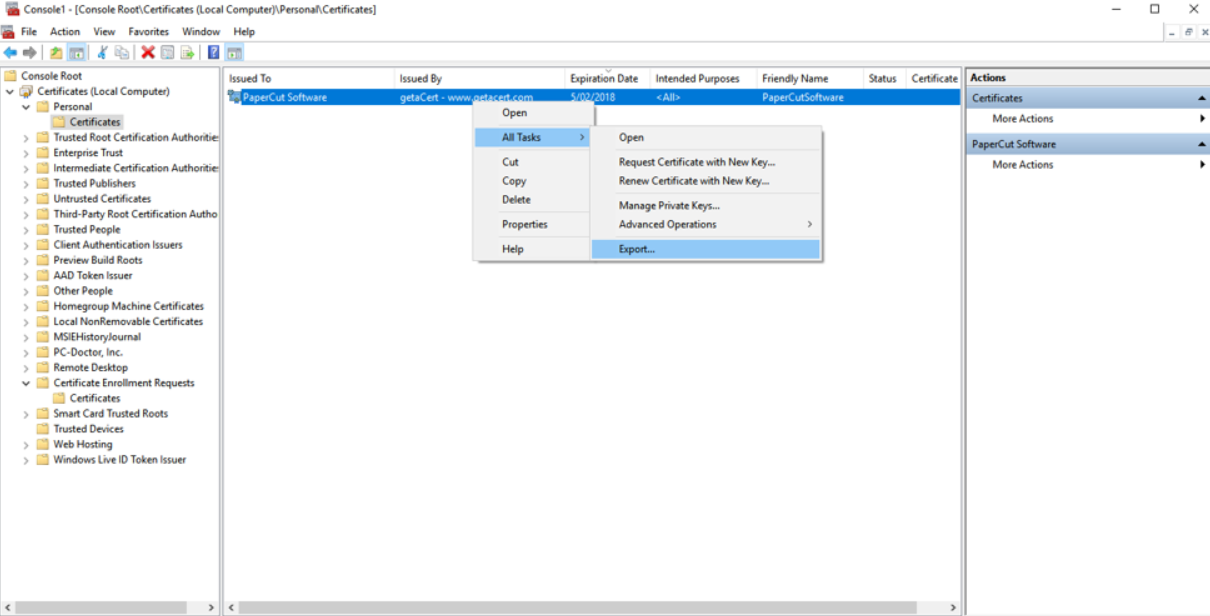Click the Web Hosting folder icon

[x=43, y=444]
